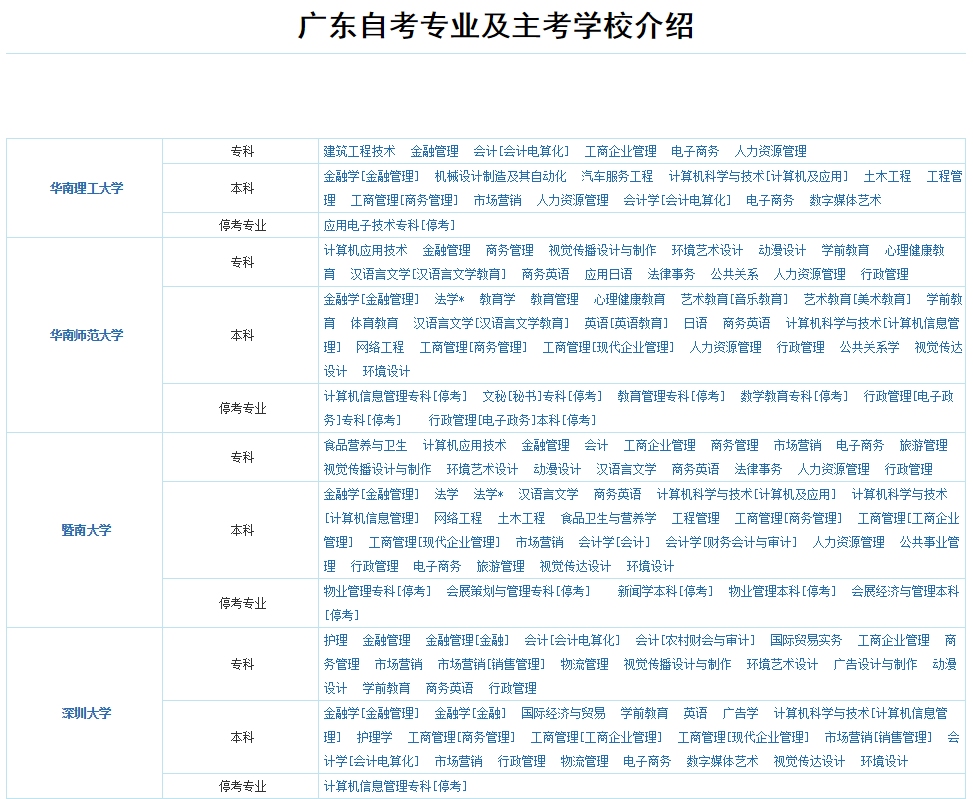Image resolution: width=973 pixels, height=799 pixels.
Task: Open 工商管理[工商企业管理] in 深圳大学 本科
Action: [596, 738]
